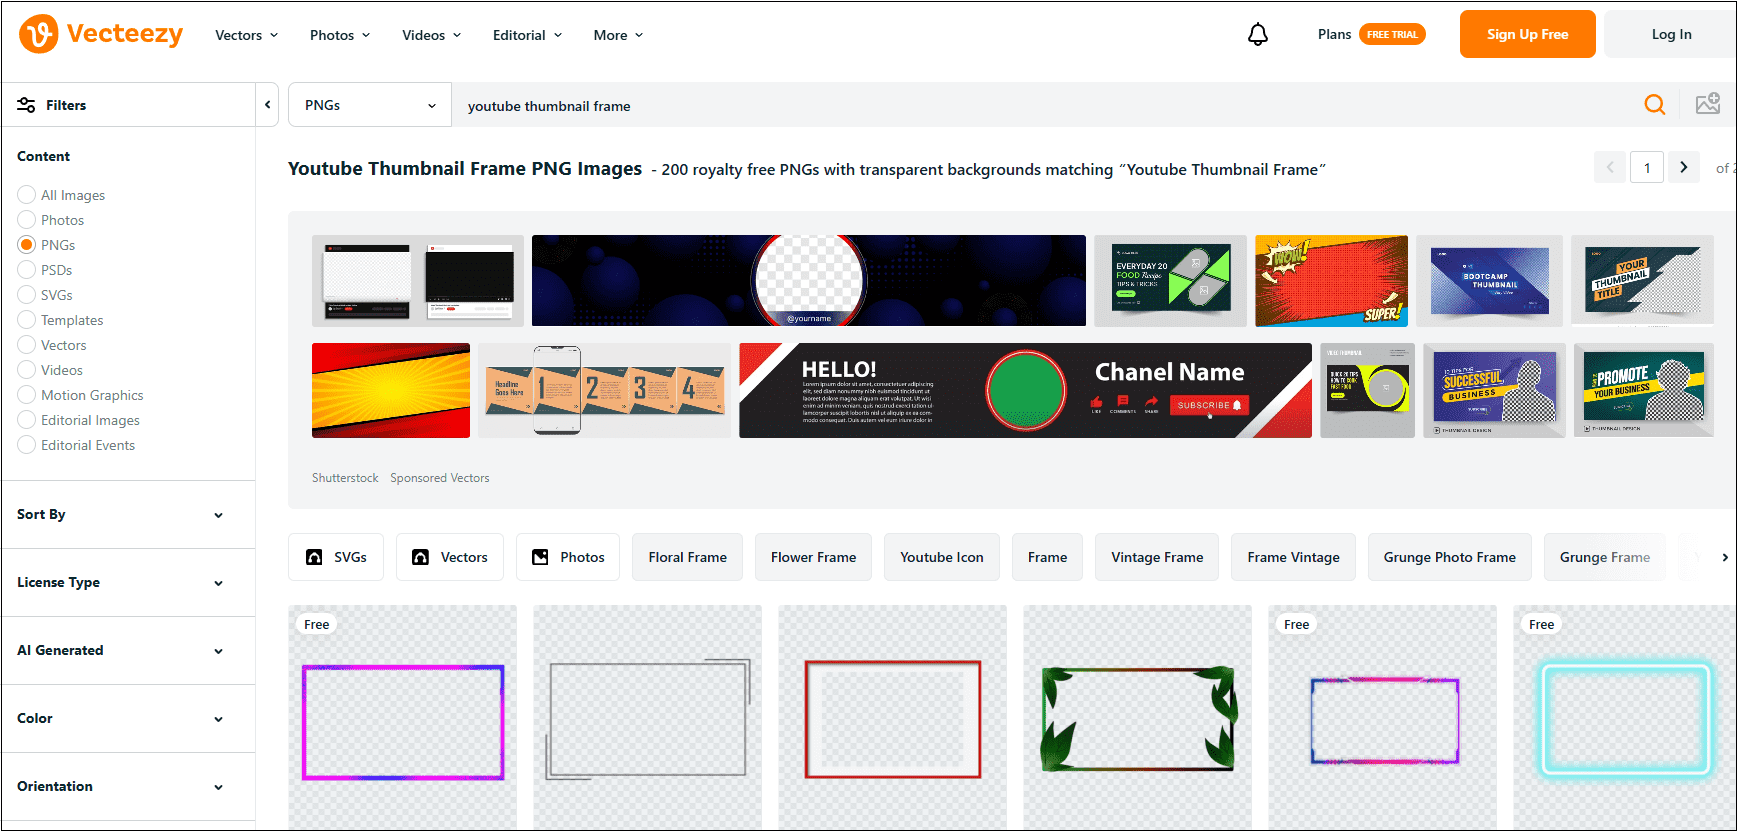Open the PNGs search type dropdown
1737x831 pixels.
click(370, 105)
